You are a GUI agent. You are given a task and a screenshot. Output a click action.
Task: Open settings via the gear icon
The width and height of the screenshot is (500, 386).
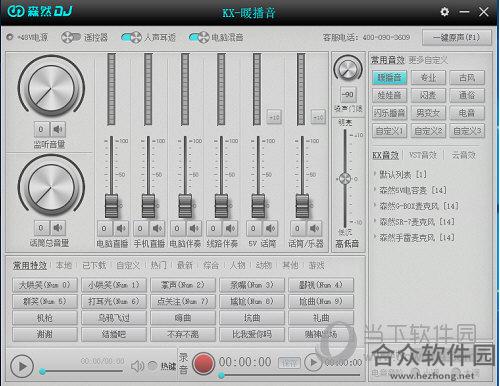(x=444, y=12)
